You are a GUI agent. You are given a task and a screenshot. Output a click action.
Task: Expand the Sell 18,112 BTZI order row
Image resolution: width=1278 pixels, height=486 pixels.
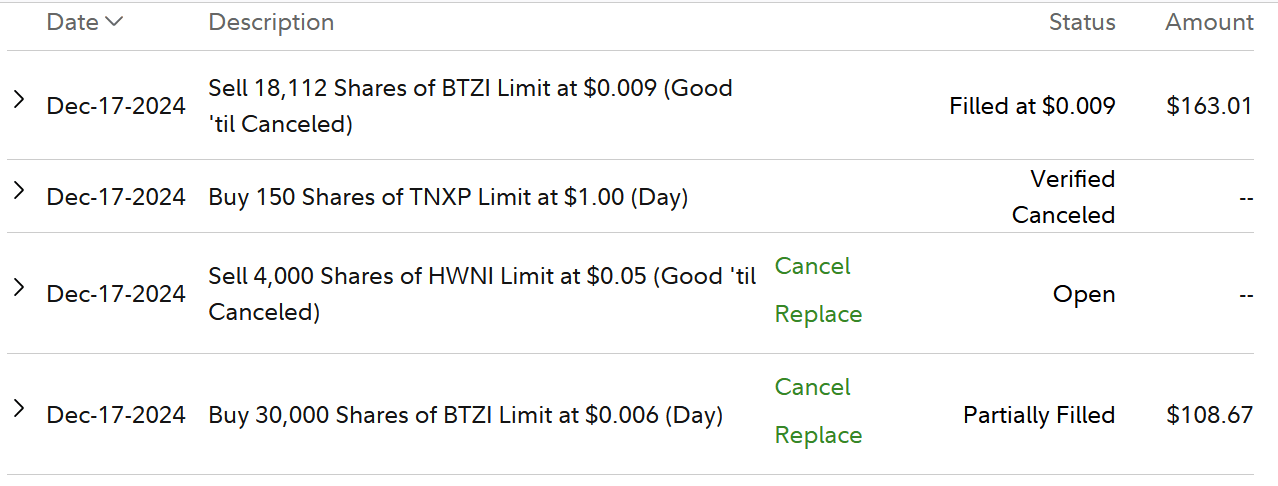pyautogui.click(x=18, y=99)
